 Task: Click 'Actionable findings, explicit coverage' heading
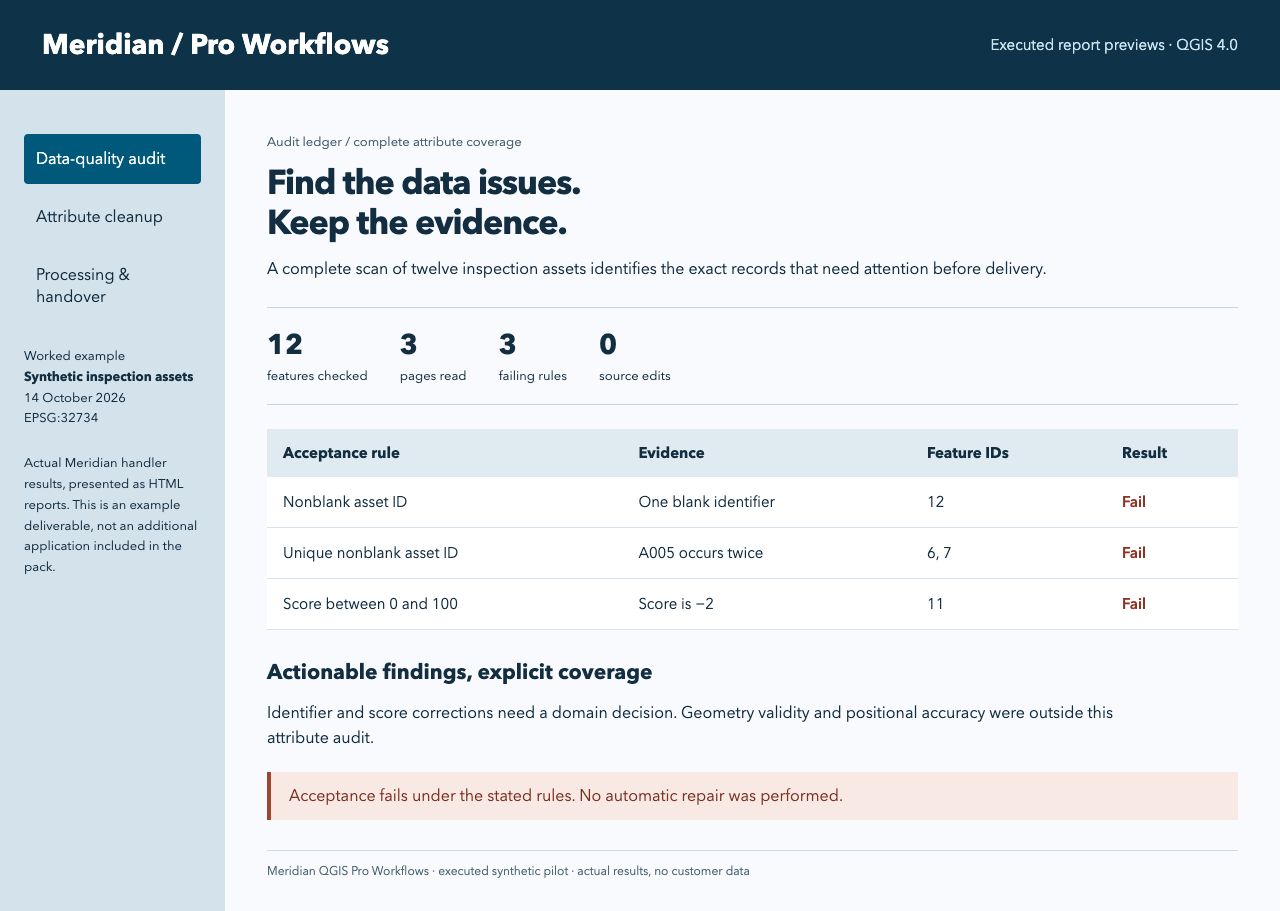(459, 672)
